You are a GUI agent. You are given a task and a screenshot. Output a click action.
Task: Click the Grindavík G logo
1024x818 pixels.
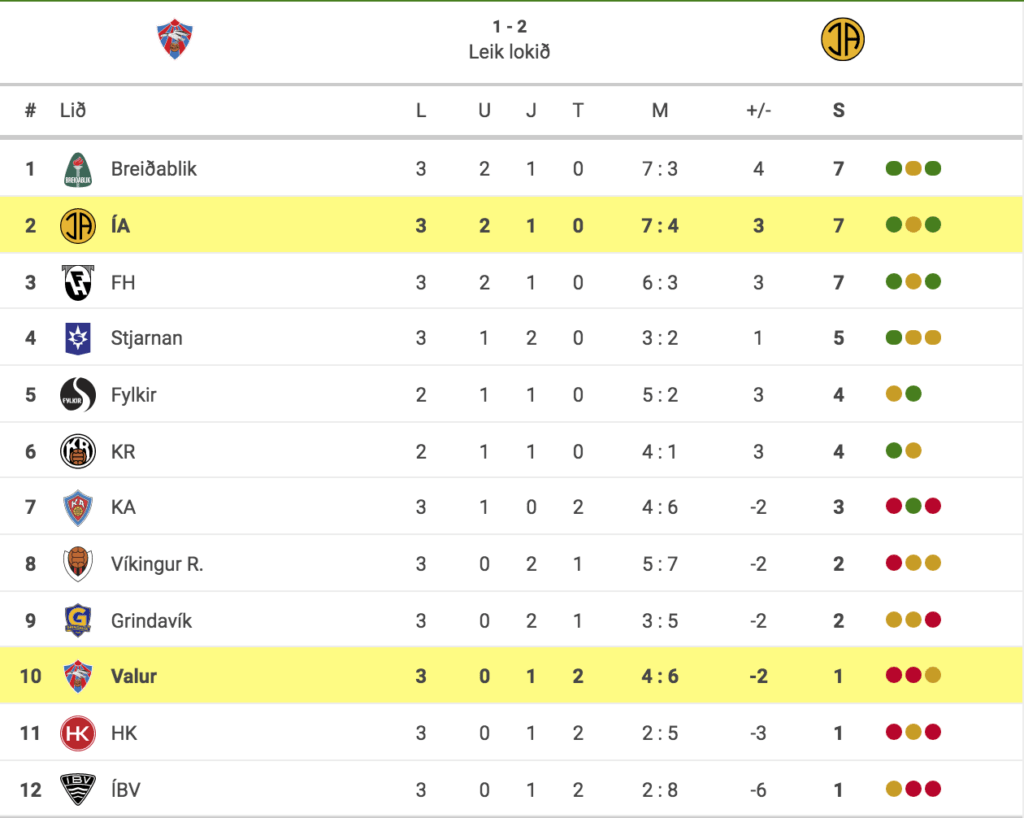[x=78, y=620]
